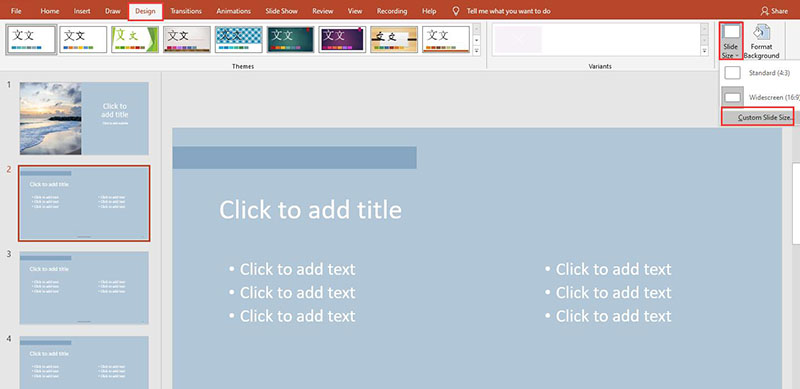Expand the full Themes gallery
The image size is (800, 389).
point(477,51)
